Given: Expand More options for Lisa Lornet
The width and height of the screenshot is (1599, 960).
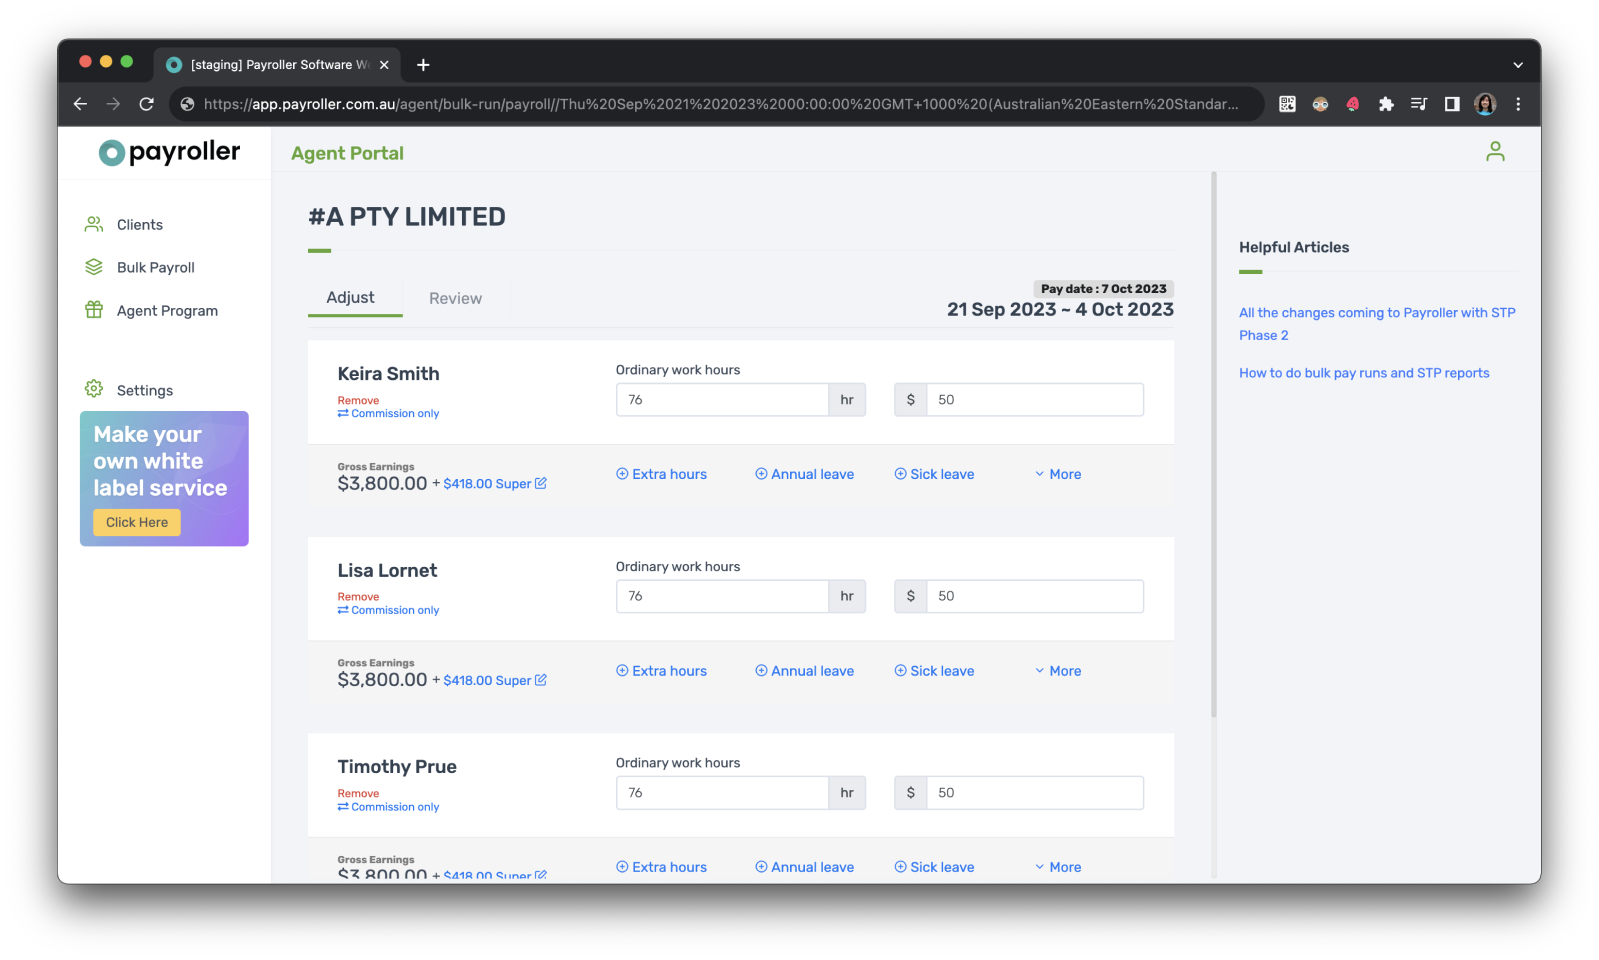Looking at the screenshot, I should point(1058,672).
